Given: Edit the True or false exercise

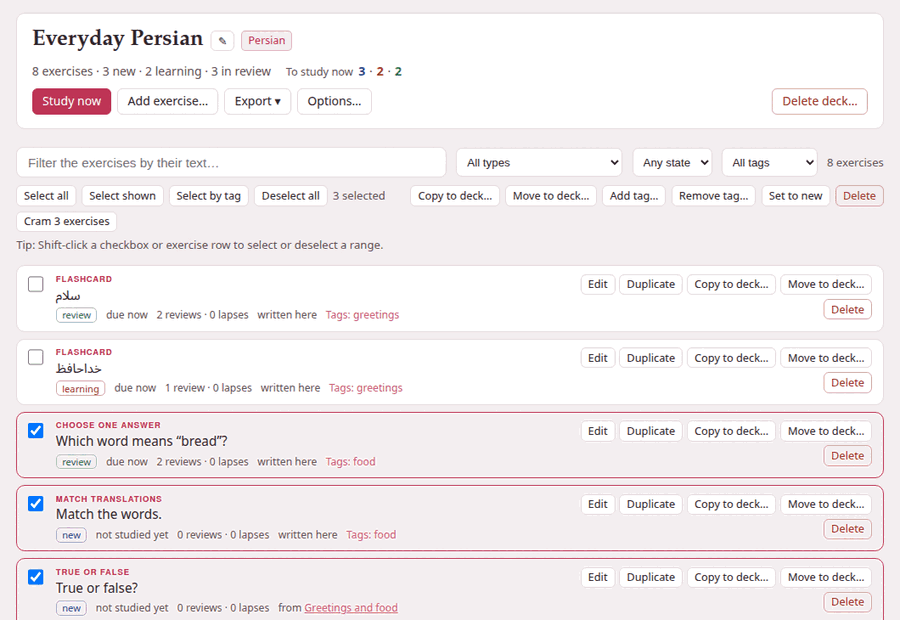Looking at the screenshot, I should click(598, 578).
